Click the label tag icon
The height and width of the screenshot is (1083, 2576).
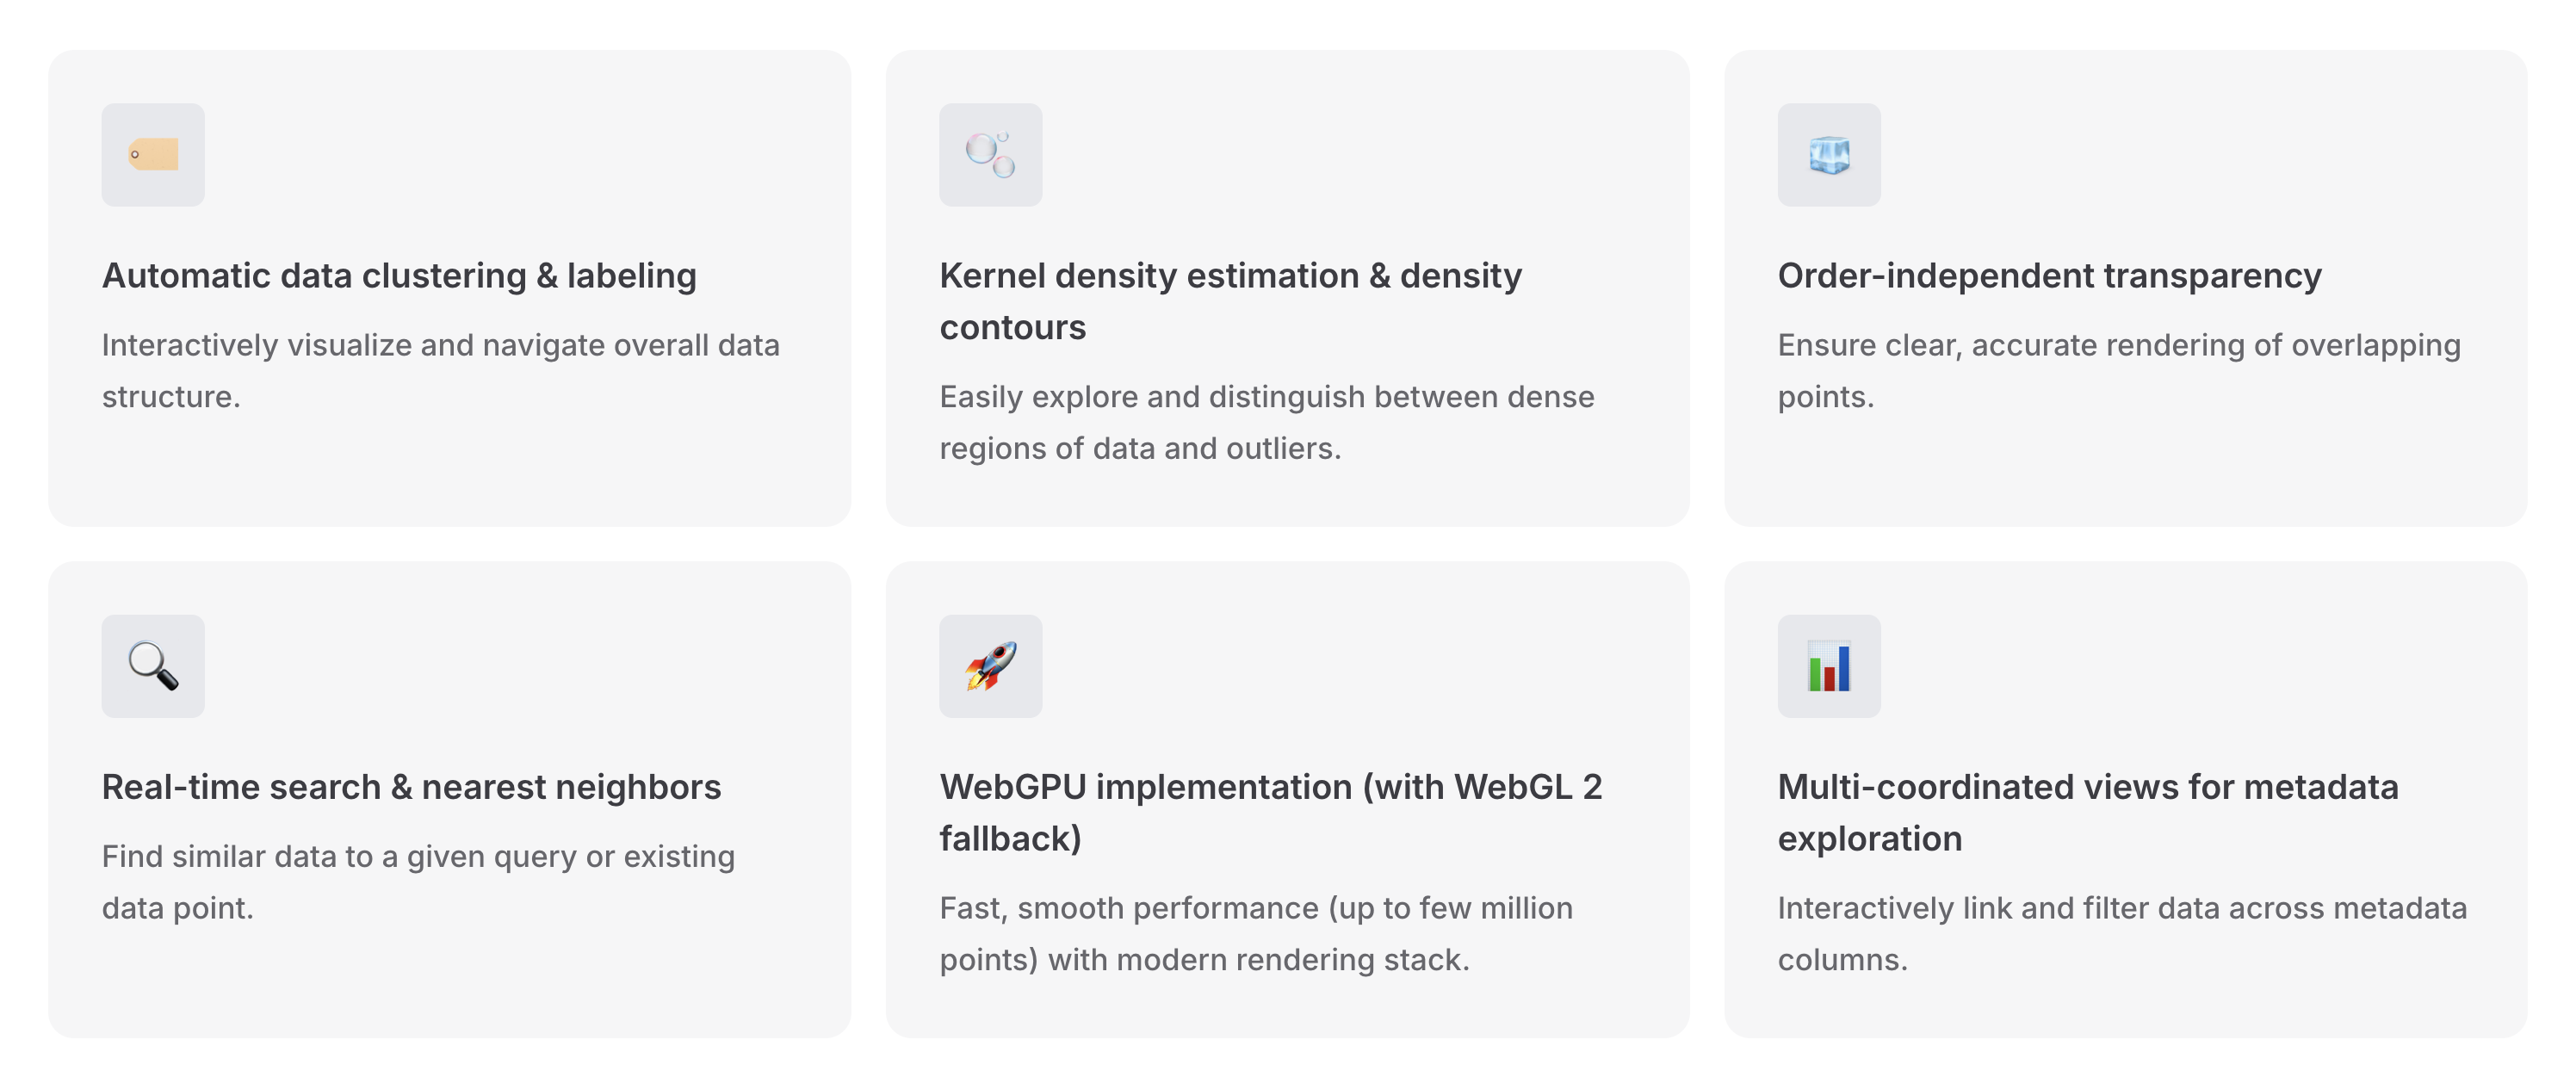pyautogui.click(x=153, y=155)
